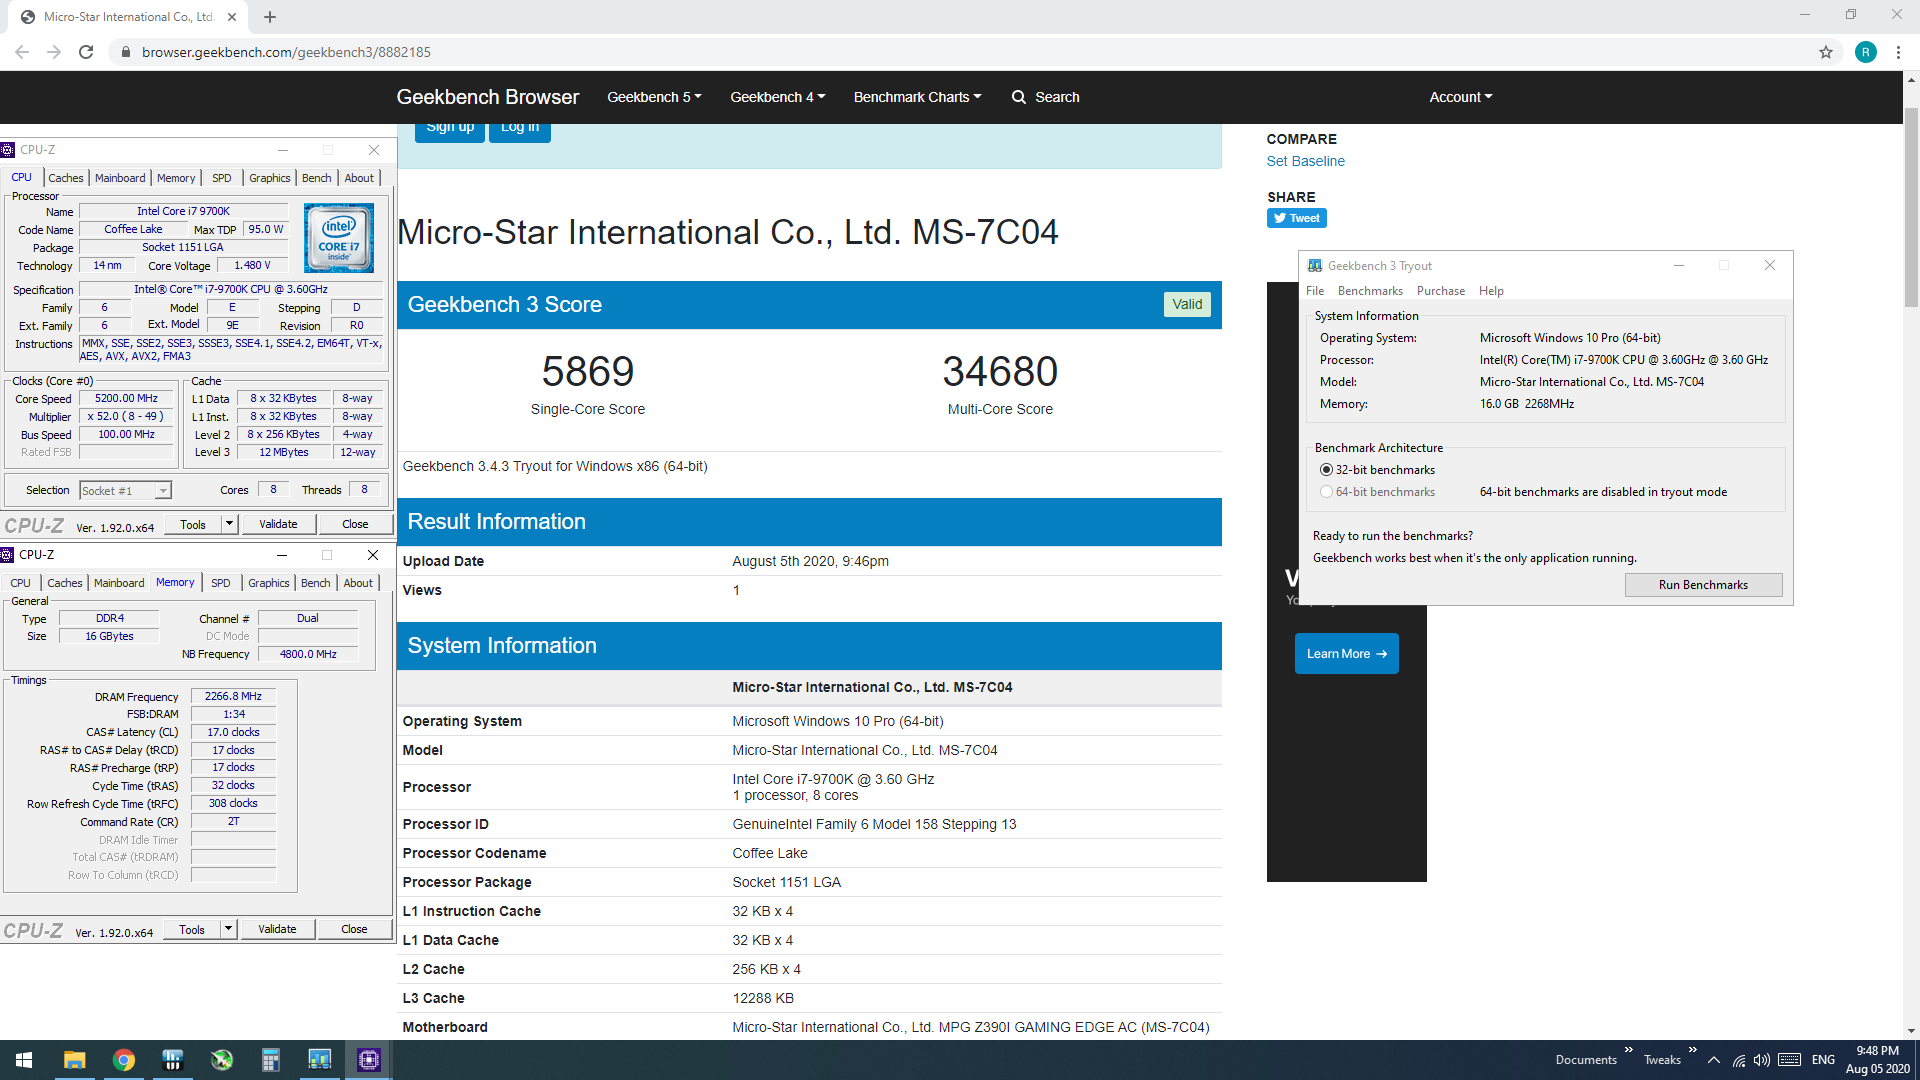Open the Bench tab in upper CPU-Z

[x=316, y=178]
